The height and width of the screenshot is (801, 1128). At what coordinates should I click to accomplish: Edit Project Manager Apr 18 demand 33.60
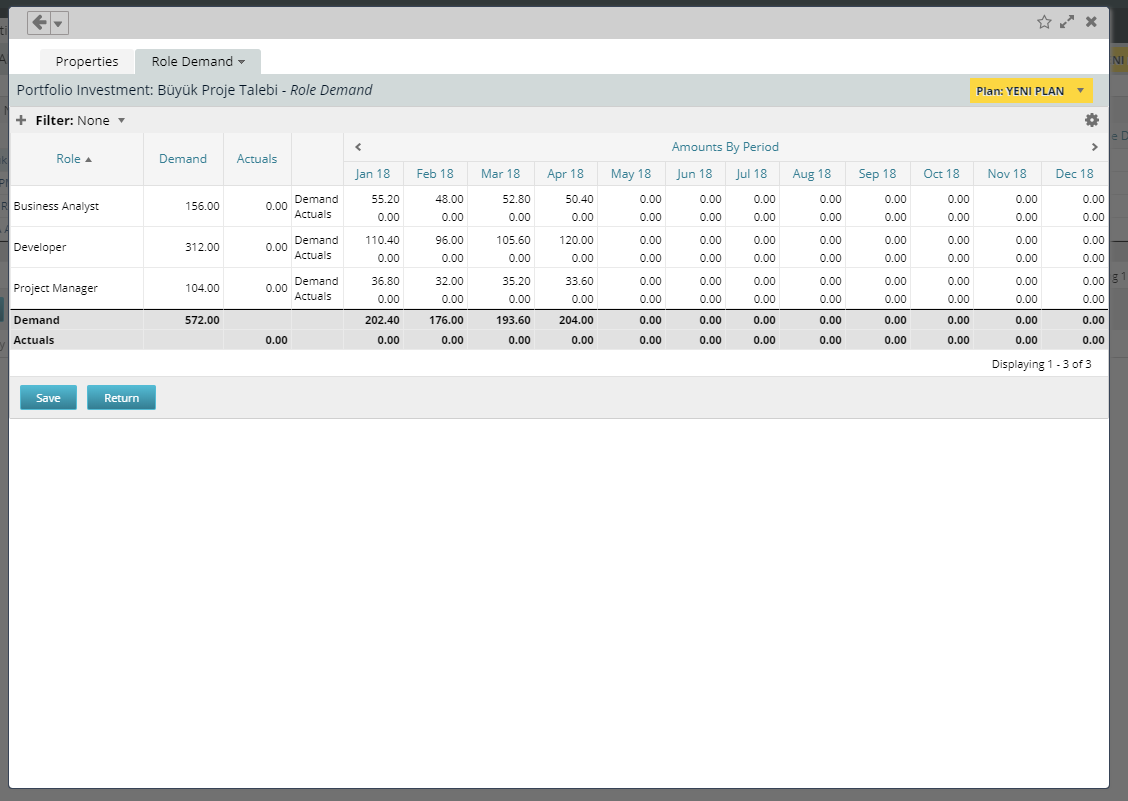coord(579,281)
